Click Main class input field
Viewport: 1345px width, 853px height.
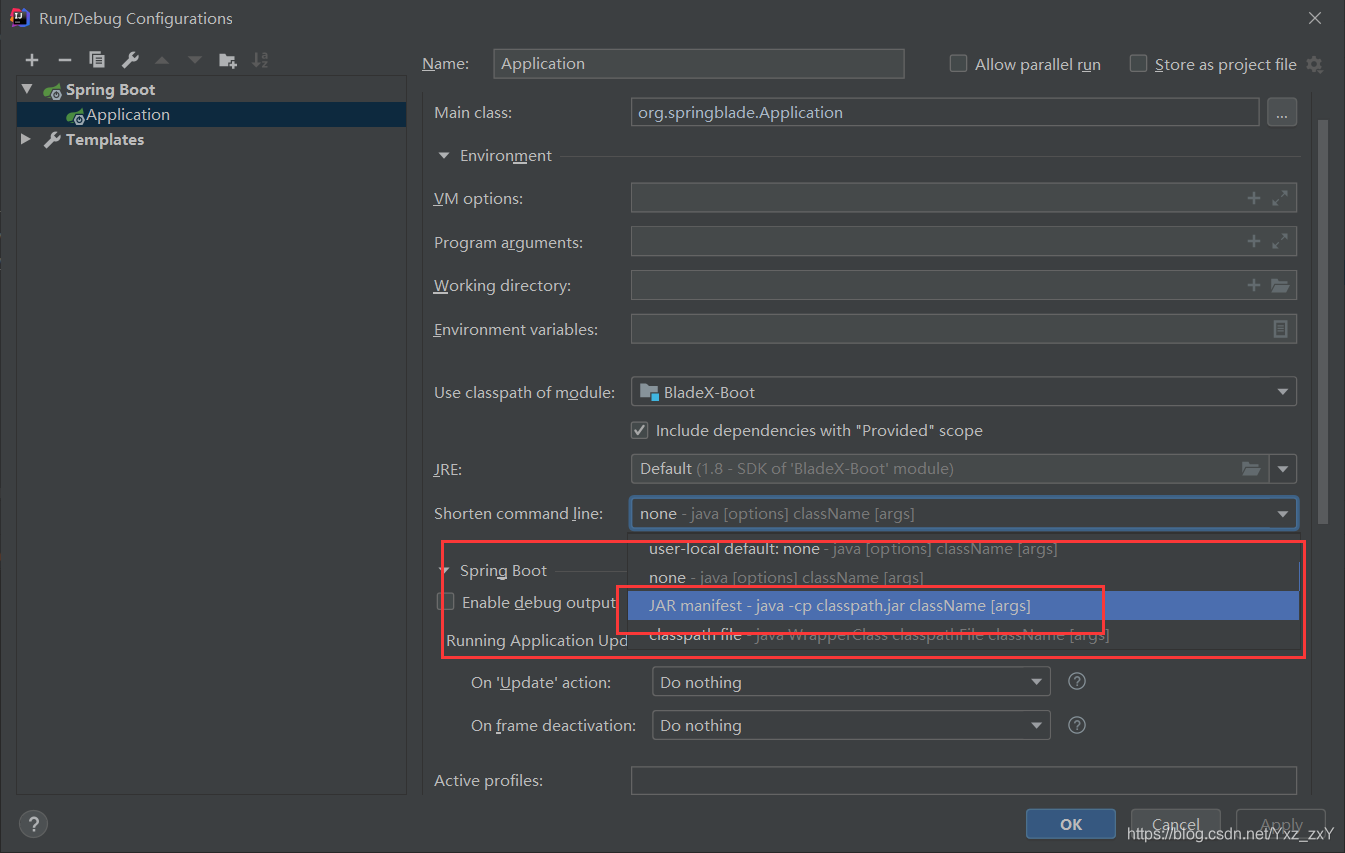945,113
